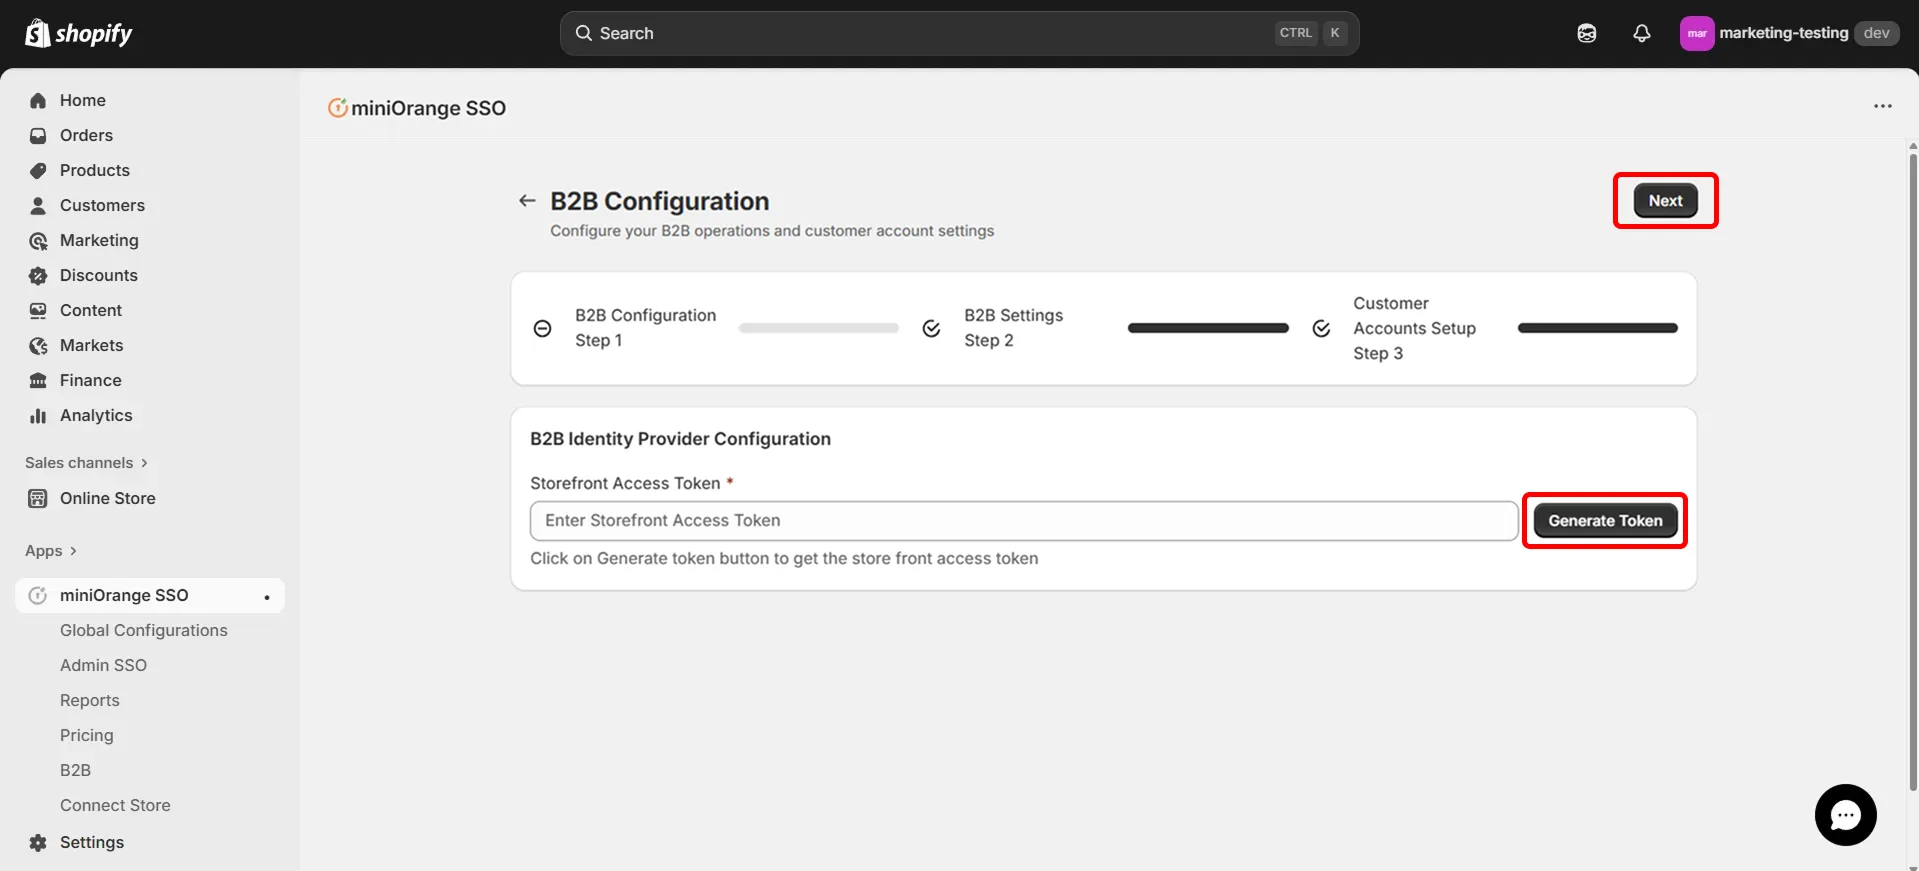The height and width of the screenshot is (871, 1919).
Task: Open the Sidekick assistant icon in top bar
Action: pyautogui.click(x=1587, y=33)
